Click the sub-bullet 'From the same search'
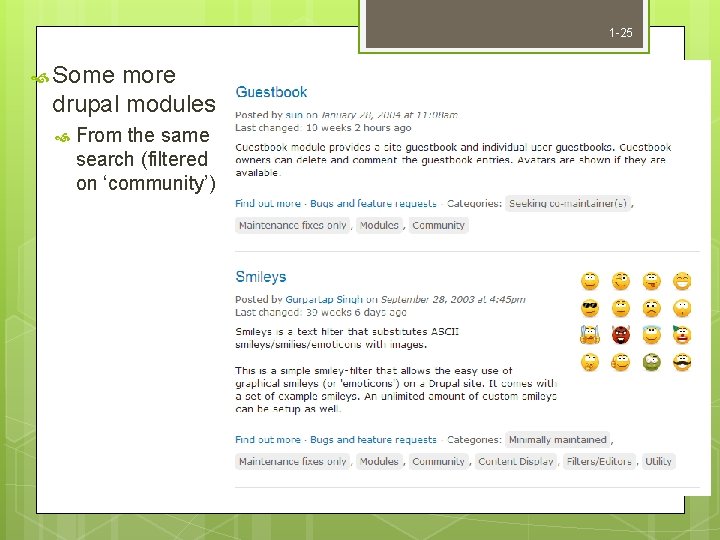Viewport: 720px width, 540px height. [146, 159]
